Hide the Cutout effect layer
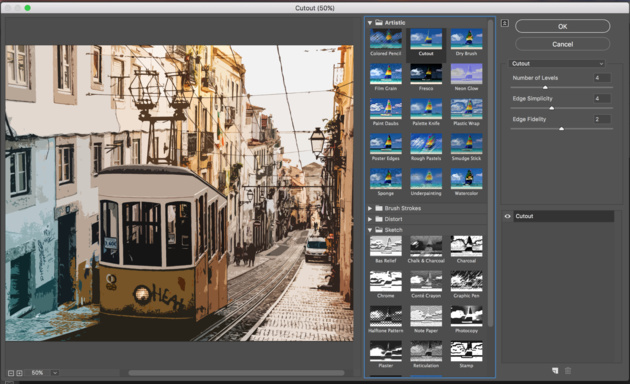The image size is (630, 384). (507, 216)
